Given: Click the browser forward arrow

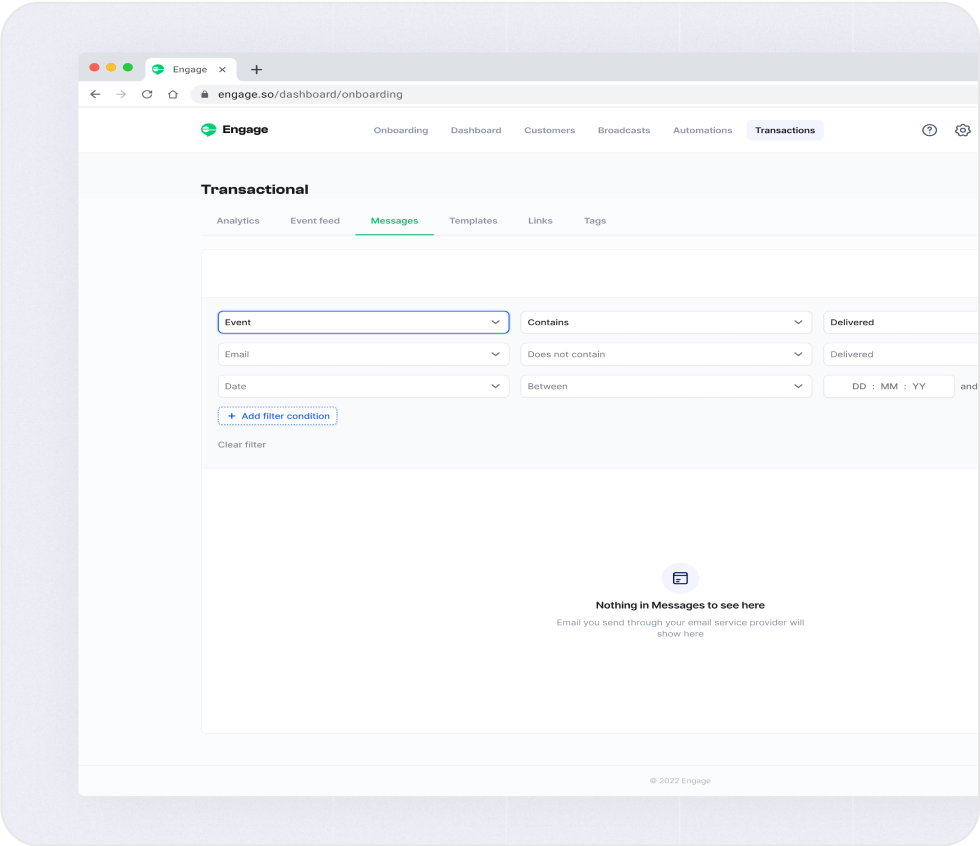Looking at the screenshot, I should point(121,94).
